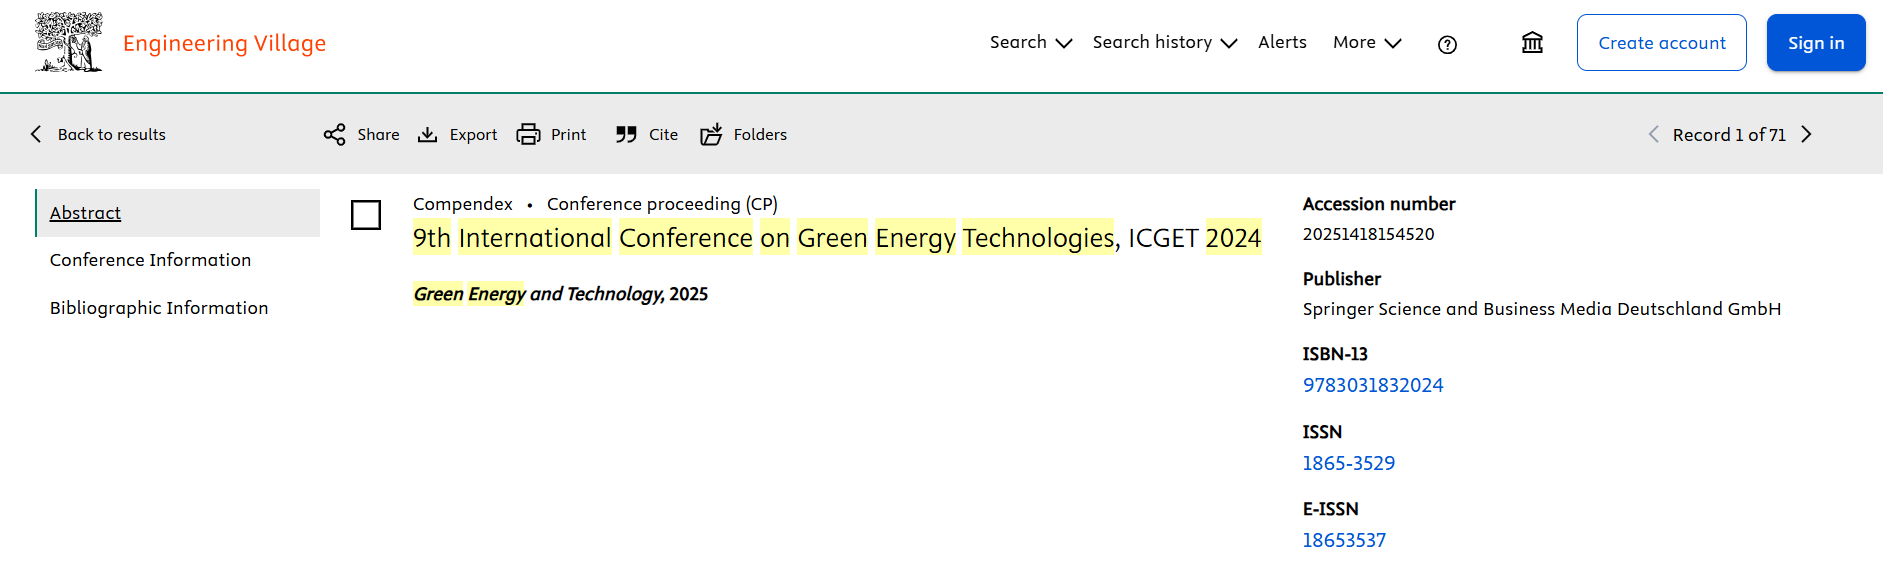Click the Create account button
Screen dimensions: 1883x574
[1661, 42]
